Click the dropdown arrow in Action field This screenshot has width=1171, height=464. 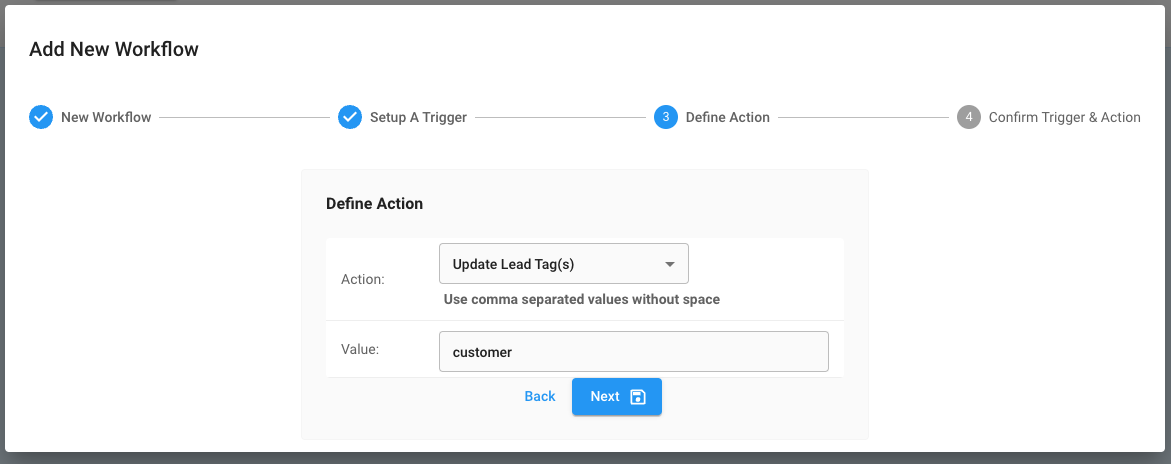(x=669, y=265)
